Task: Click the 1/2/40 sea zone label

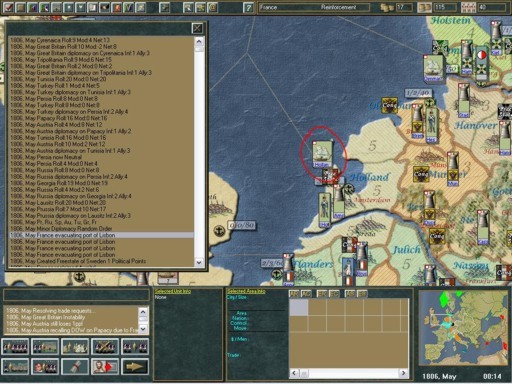Action: [418, 92]
